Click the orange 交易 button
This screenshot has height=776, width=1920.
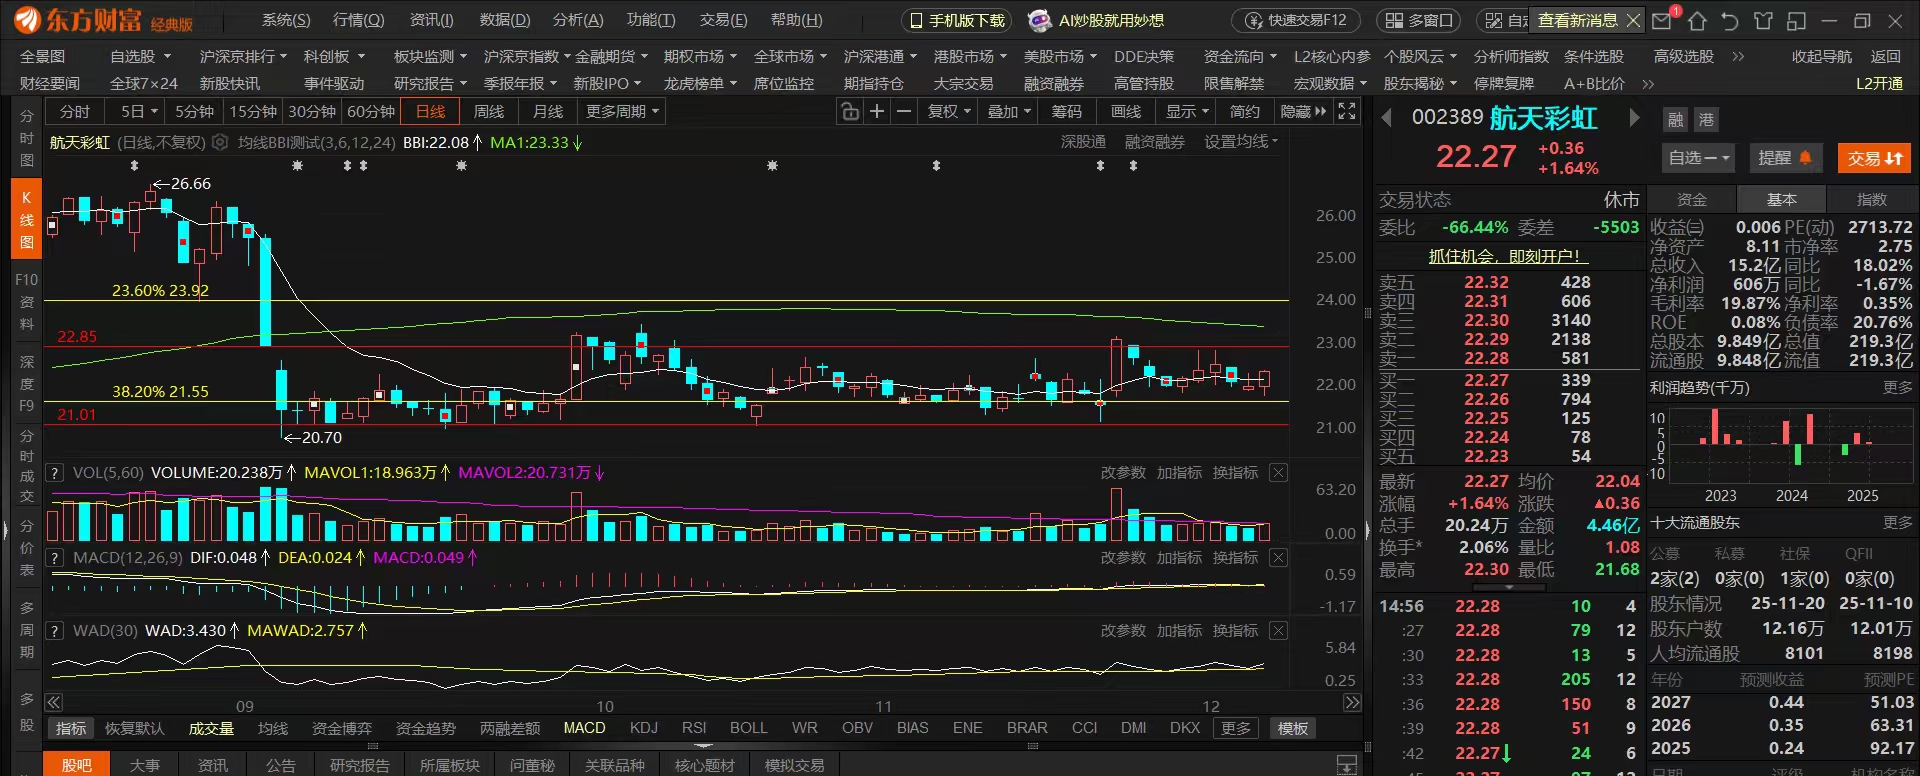(1874, 158)
